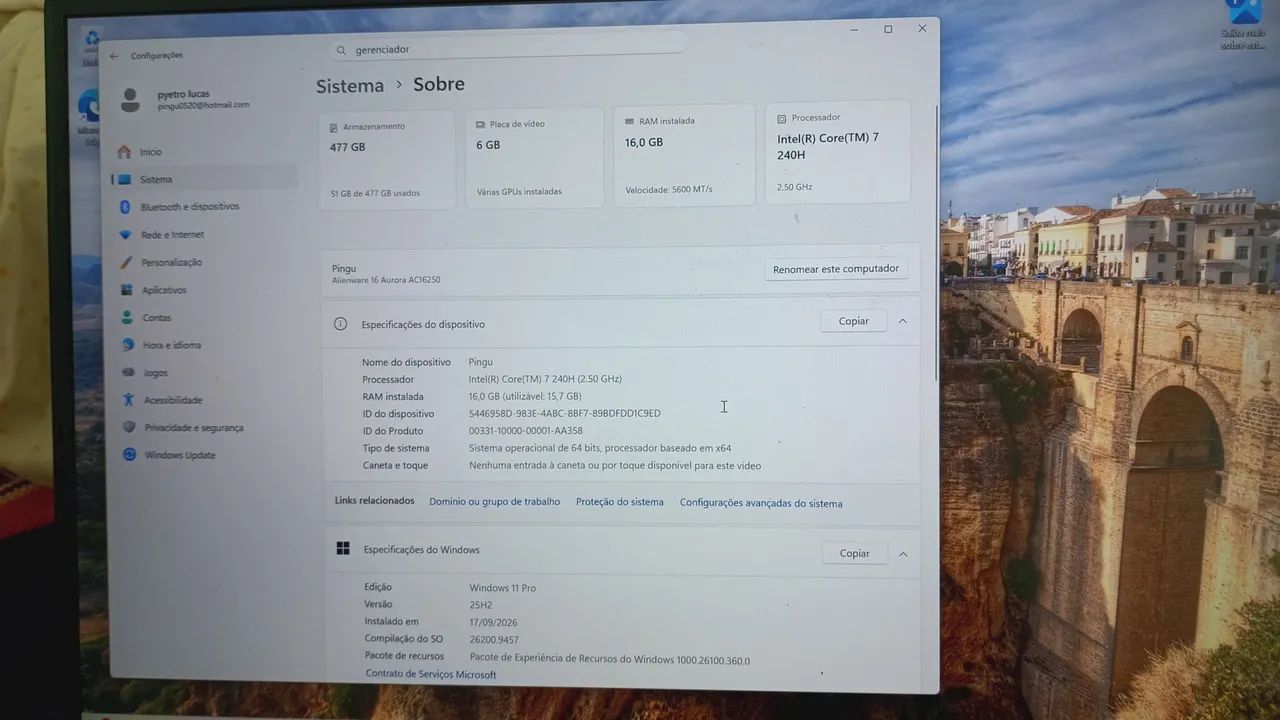The height and width of the screenshot is (720, 1280).
Task: Select the RAM value 16,0 GB (utilizável: 15,7 GB)
Action: 525,396
